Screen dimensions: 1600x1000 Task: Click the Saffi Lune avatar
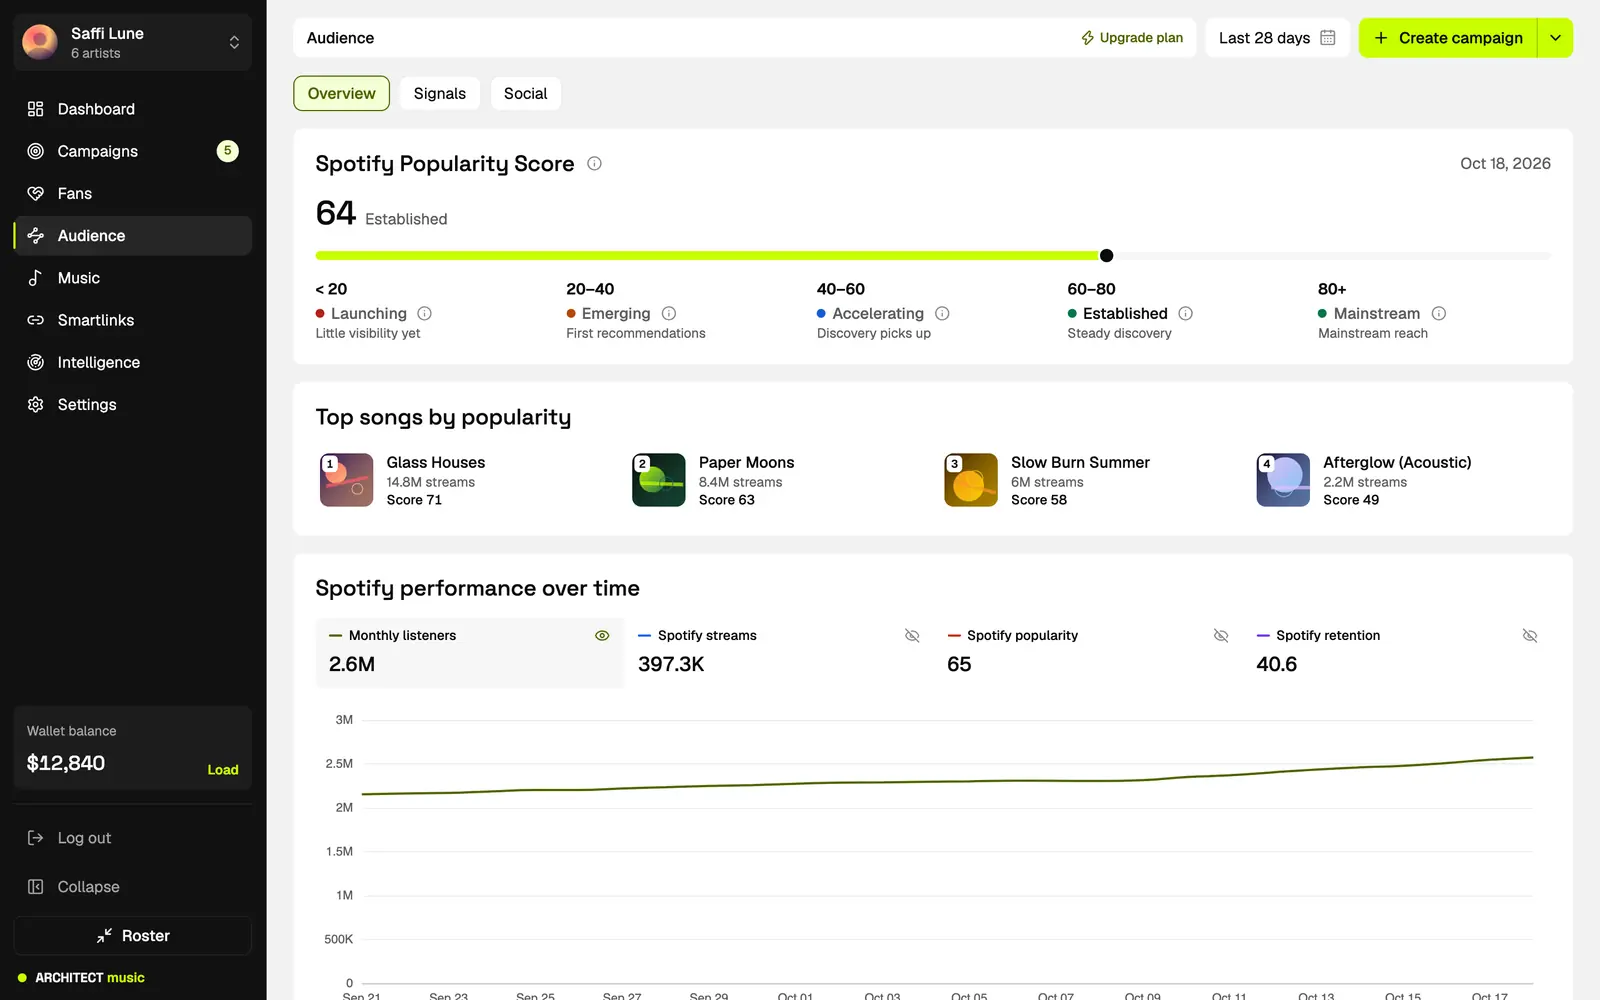(40, 42)
